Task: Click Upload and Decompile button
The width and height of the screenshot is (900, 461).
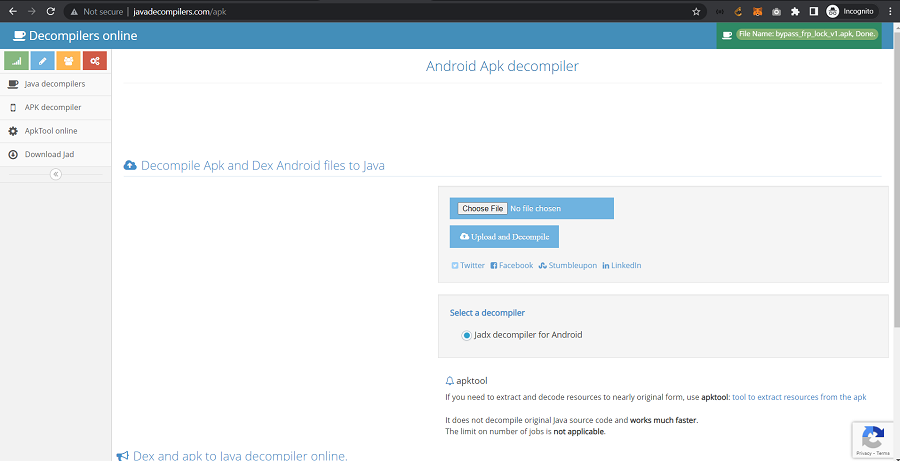Action: [x=504, y=237]
